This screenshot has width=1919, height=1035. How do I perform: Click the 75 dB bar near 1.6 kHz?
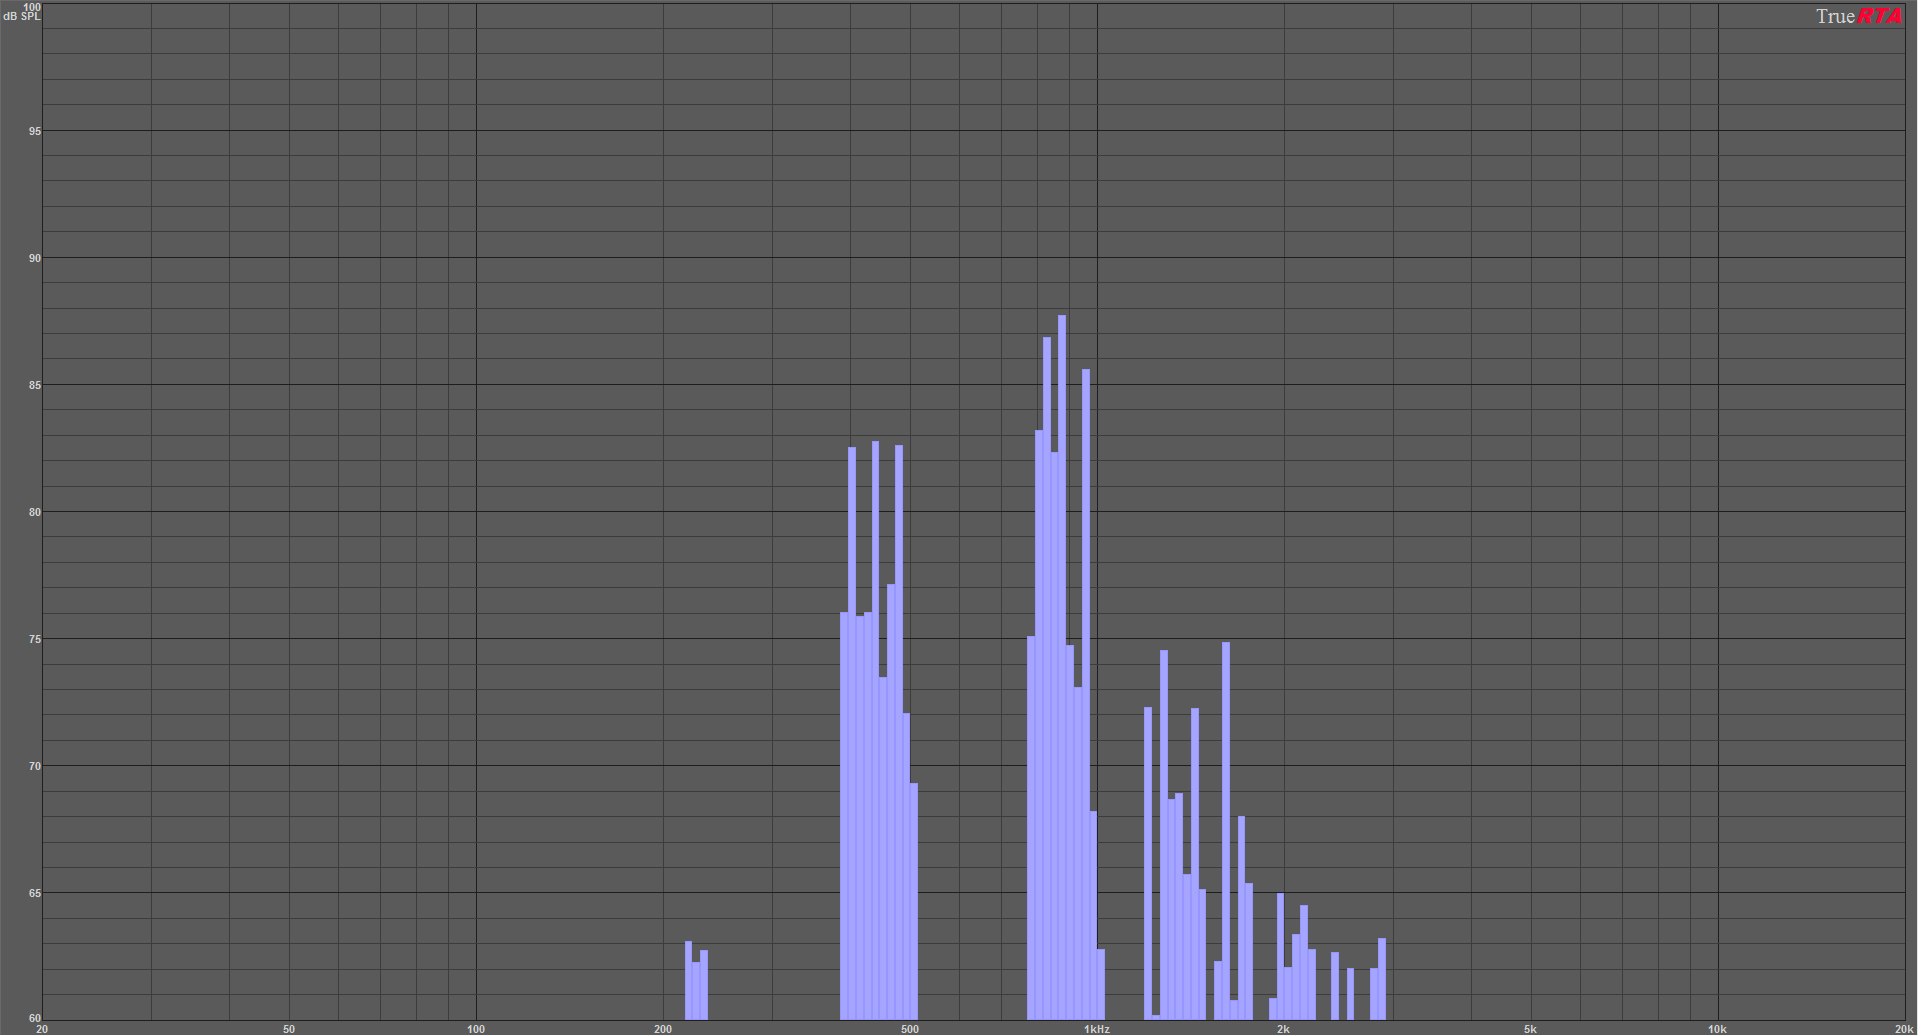1226,831
